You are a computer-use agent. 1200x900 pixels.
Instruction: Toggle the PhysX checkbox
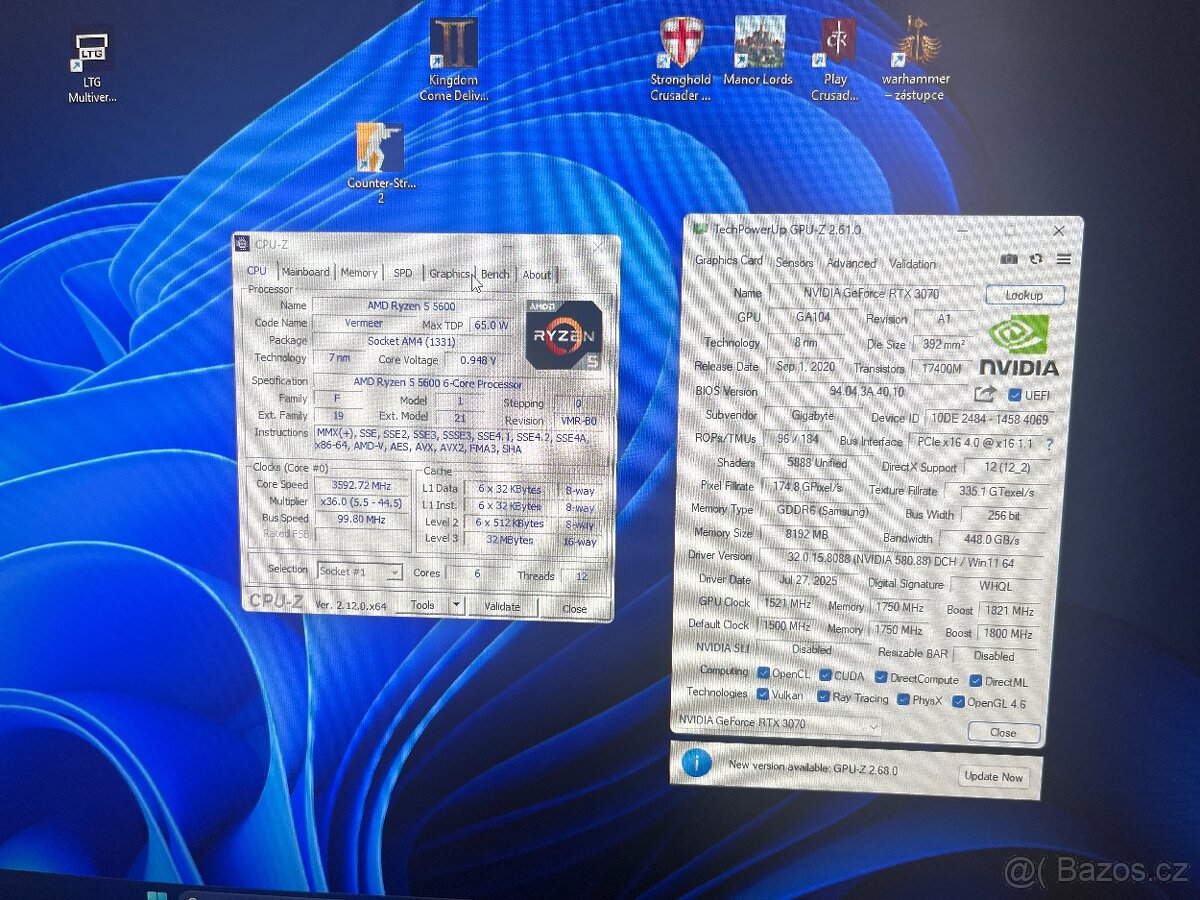click(903, 700)
